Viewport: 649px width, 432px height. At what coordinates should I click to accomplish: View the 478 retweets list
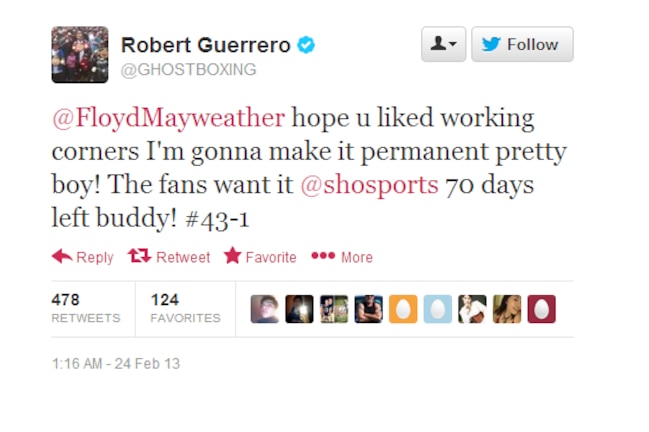pos(86,308)
